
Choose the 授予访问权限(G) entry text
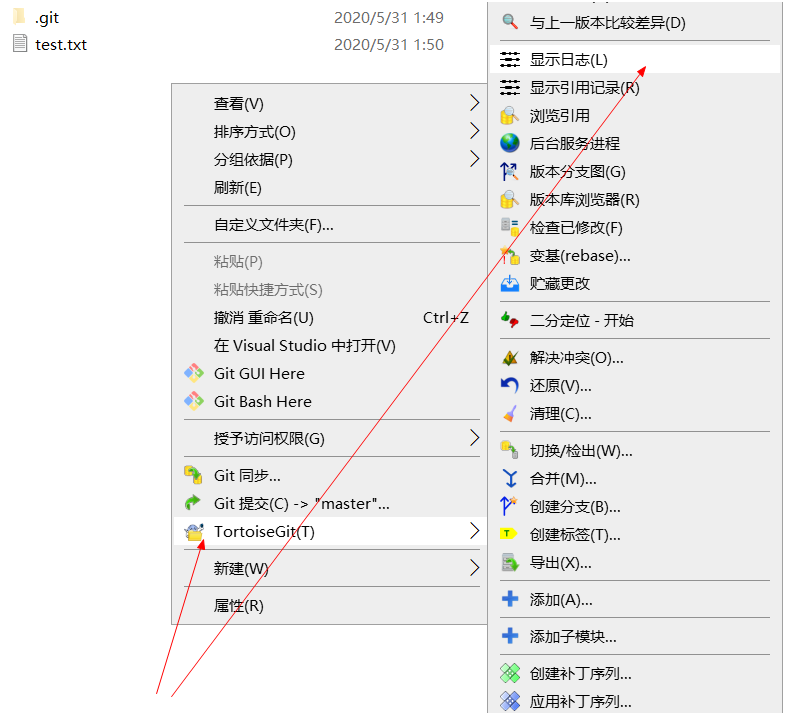[x=269, y=438]
